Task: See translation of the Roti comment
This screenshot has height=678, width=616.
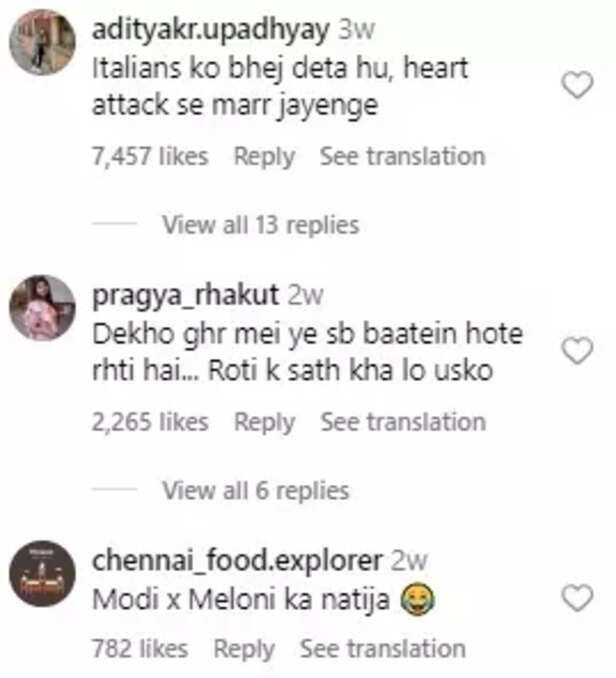Action: point(402,422)
